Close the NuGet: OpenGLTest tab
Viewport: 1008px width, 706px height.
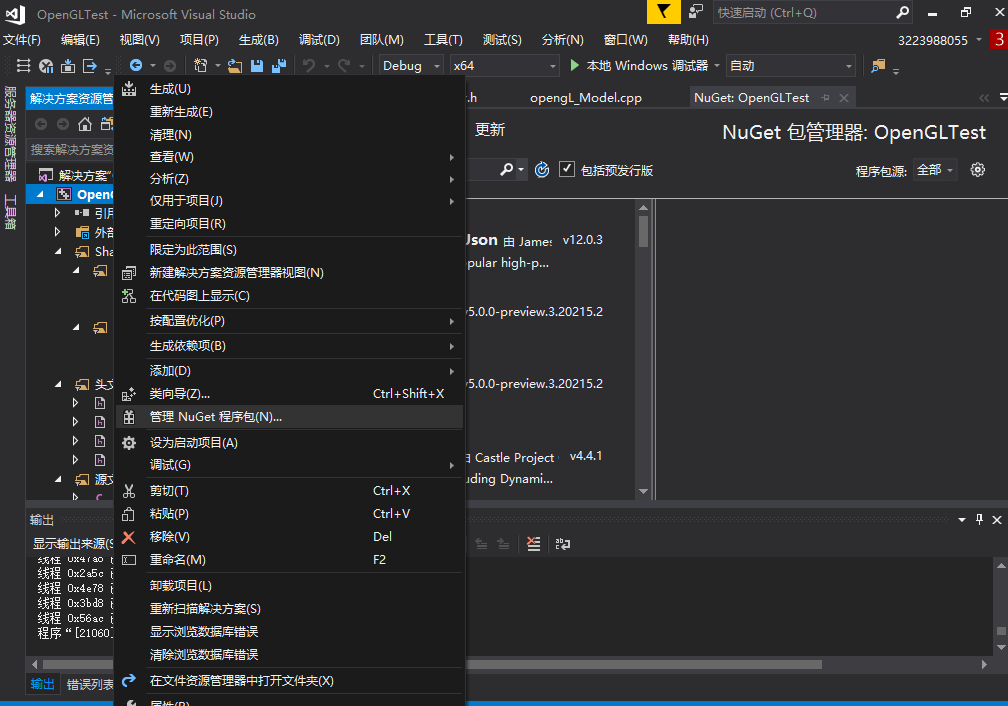(x=844, y=98)
